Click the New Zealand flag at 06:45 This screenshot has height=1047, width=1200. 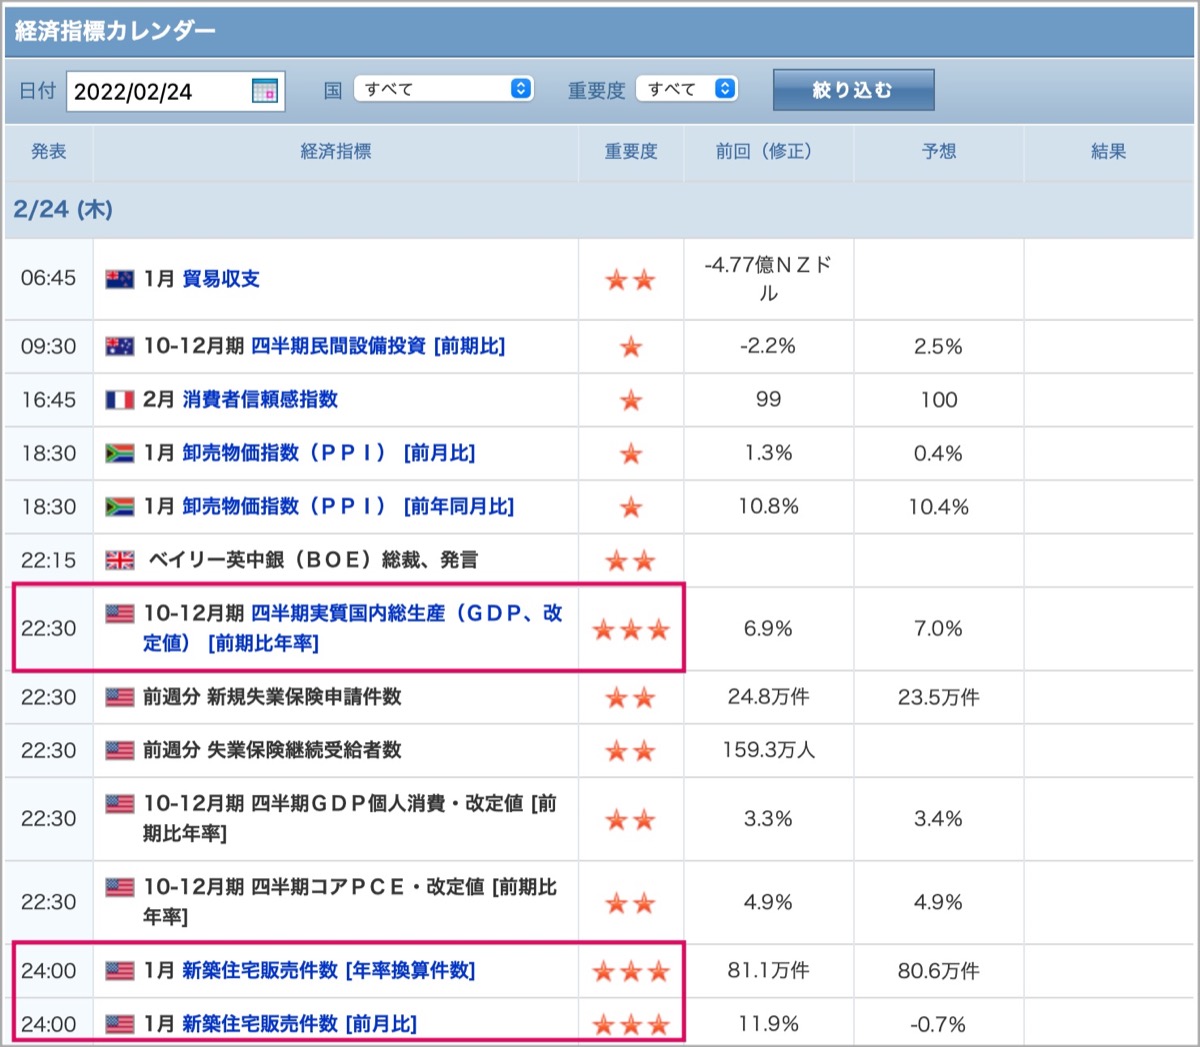pos(120,279)
